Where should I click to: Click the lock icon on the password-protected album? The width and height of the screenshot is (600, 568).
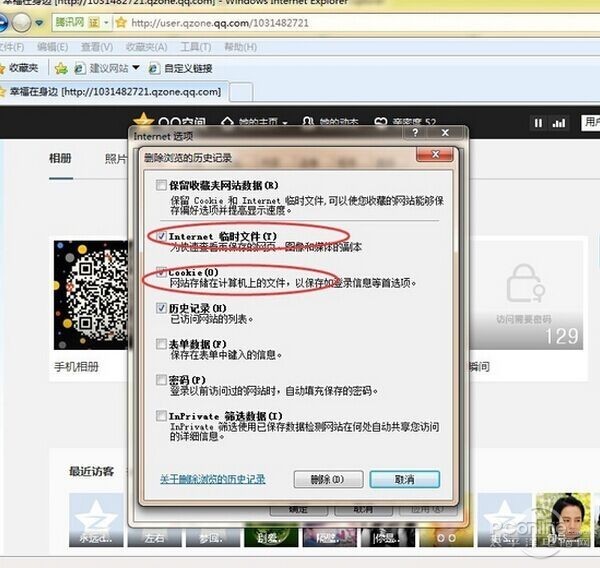525,284
